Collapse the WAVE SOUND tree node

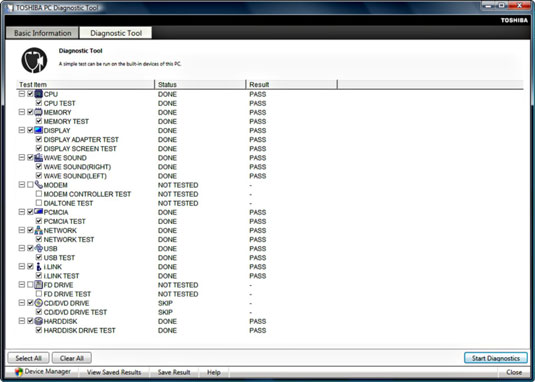tap(21, 157)
